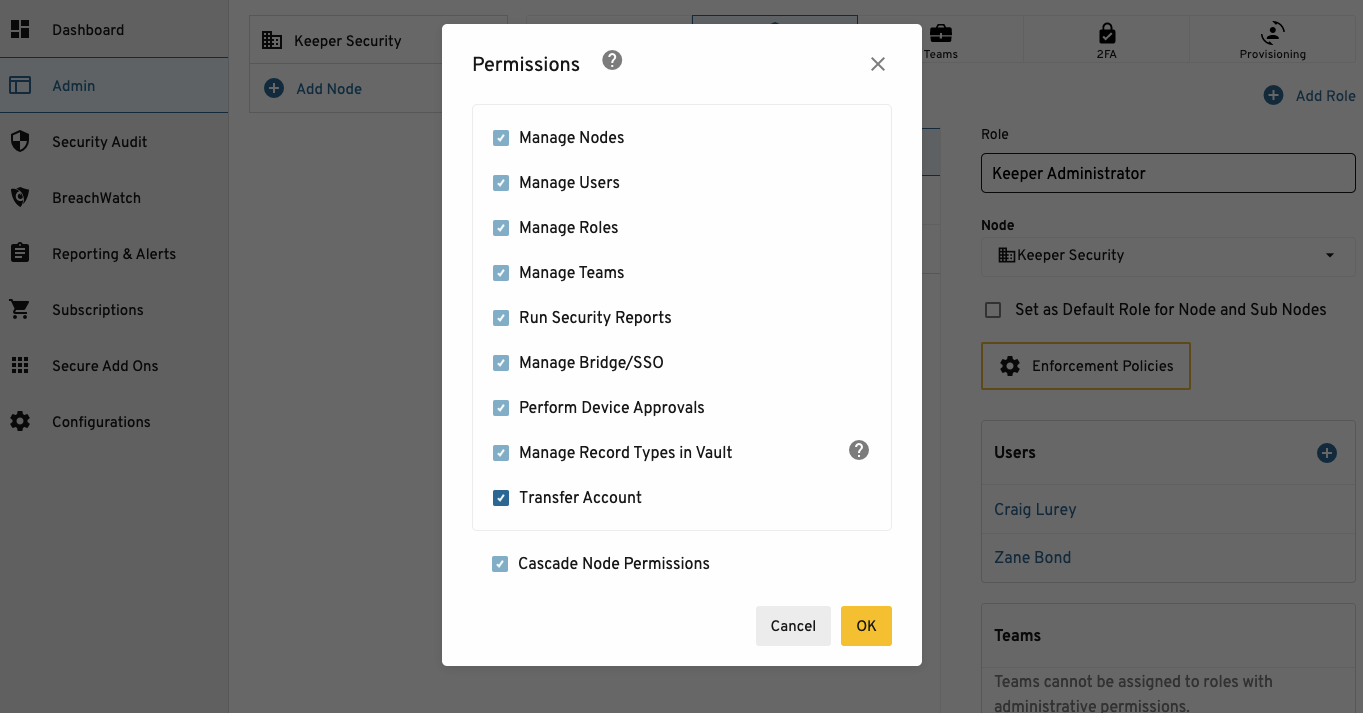
Task: Click the Manage Nodes permission label
Action: click(572, 138)
